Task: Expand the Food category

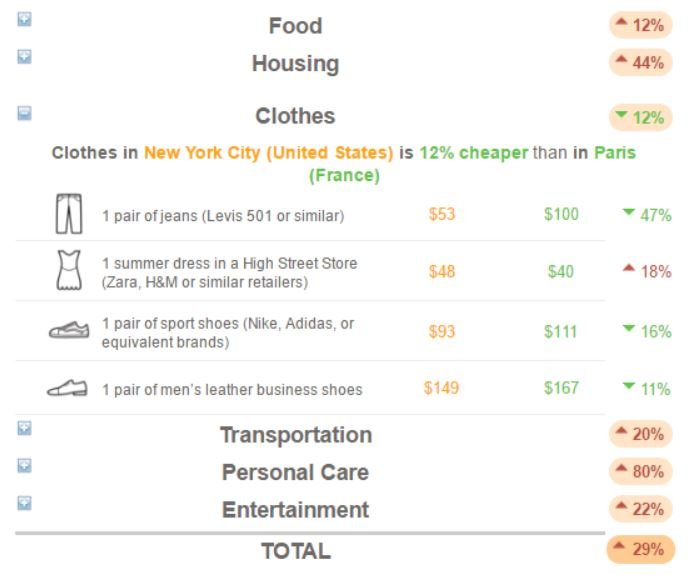Action: tap(24, 19)
